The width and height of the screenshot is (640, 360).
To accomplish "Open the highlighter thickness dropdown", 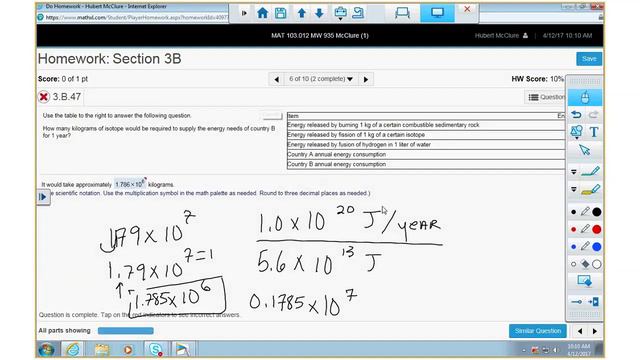I will (x=573, y=189).
